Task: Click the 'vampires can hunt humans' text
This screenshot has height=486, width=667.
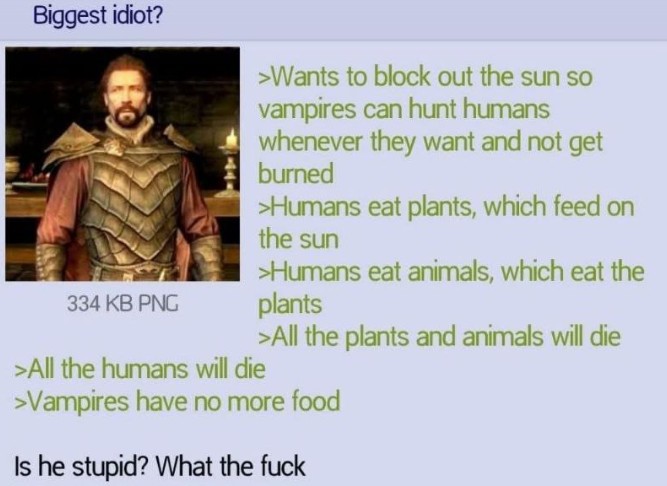Action: (x=404, y=109)
